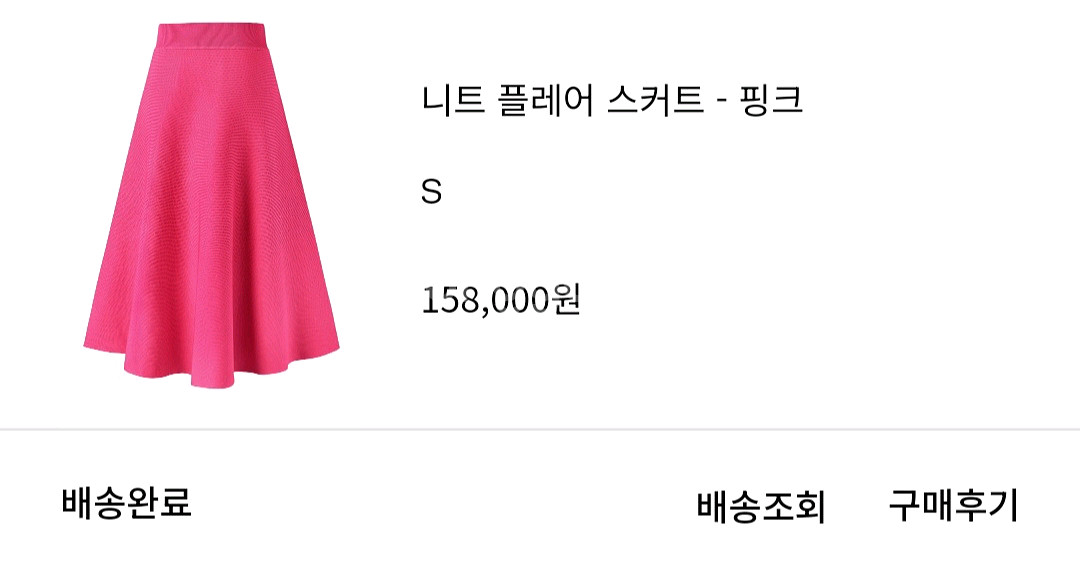
Task: Track shipment via 배송조회
Action: (760, 507)
